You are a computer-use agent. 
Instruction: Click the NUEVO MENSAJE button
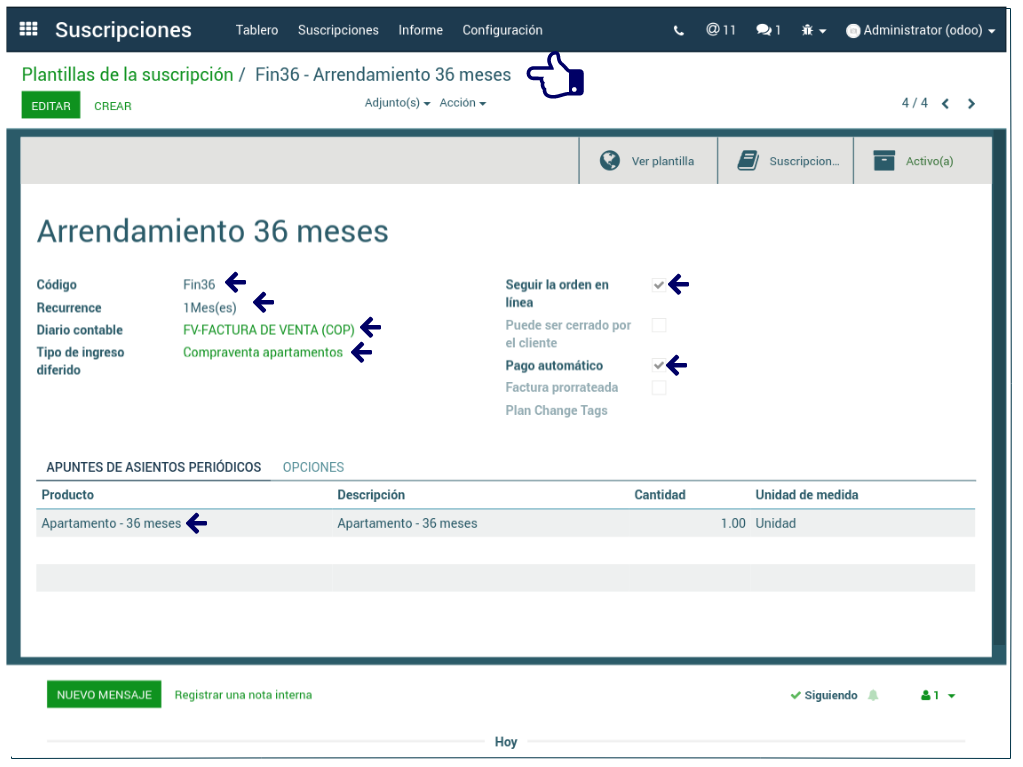click(104, 695)
